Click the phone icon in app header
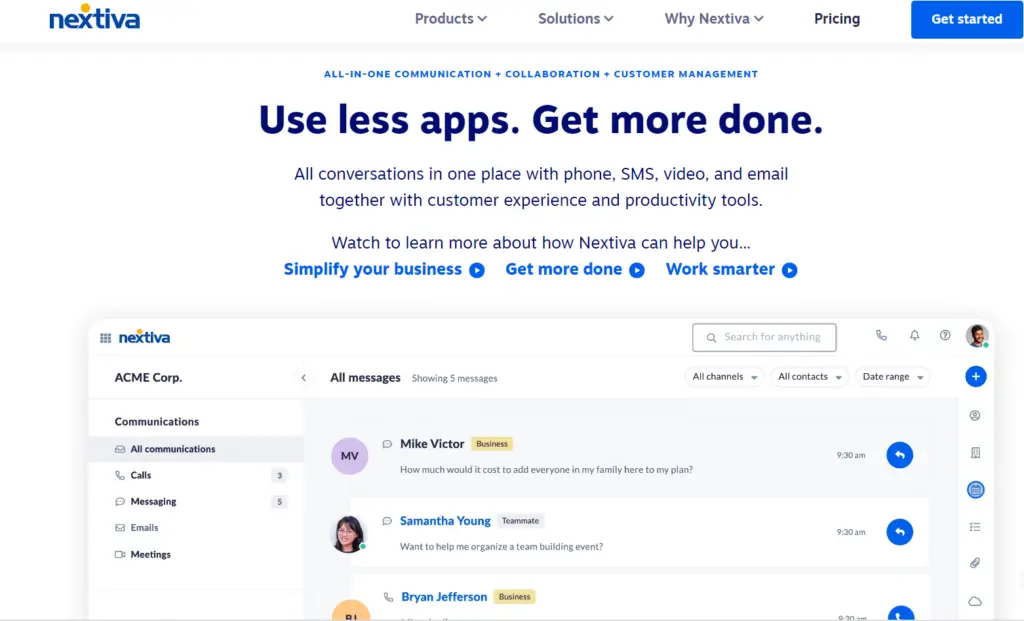 [881, 336]
